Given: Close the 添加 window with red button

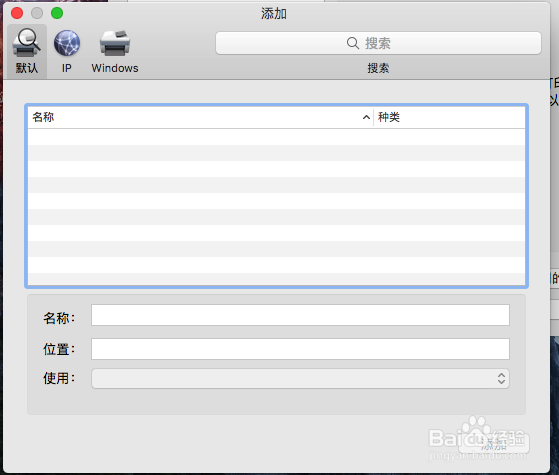Looking at the screenshot, I should 17,13.
